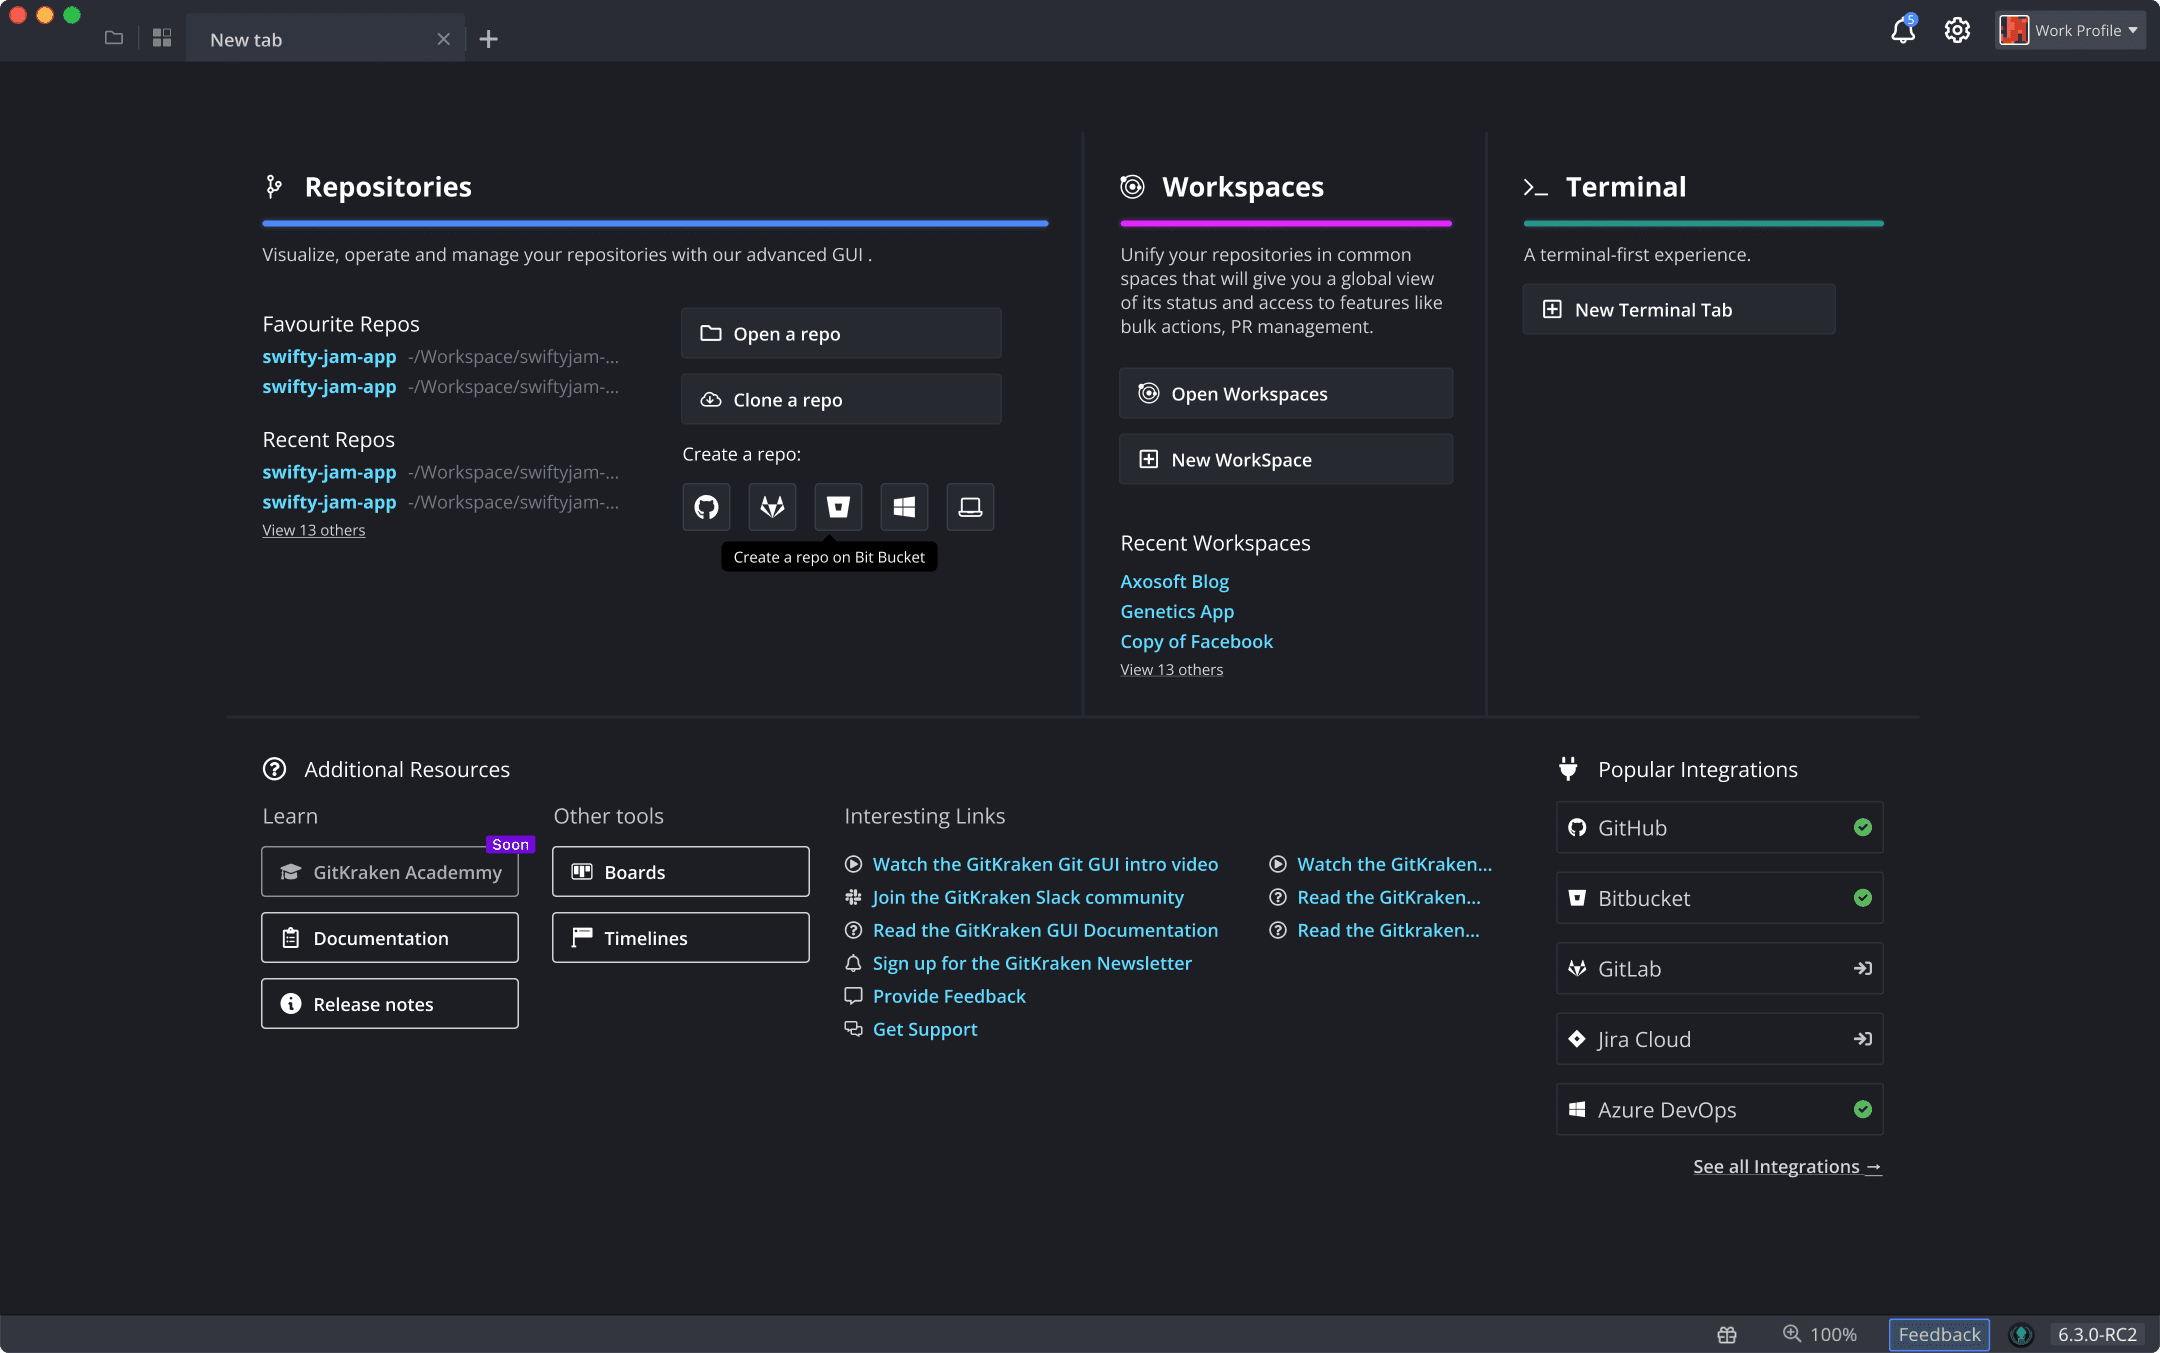The width and height of the screenshot is (2160, 1353).
Task: Read the GitKraken GUI Documentation link
Action: (1045, 930)
